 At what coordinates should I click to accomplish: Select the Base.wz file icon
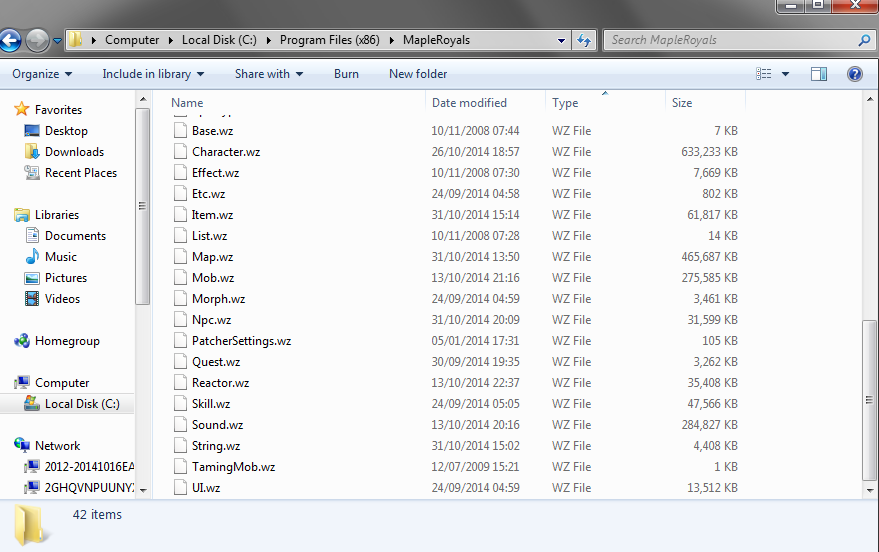(x=180, y=131)
